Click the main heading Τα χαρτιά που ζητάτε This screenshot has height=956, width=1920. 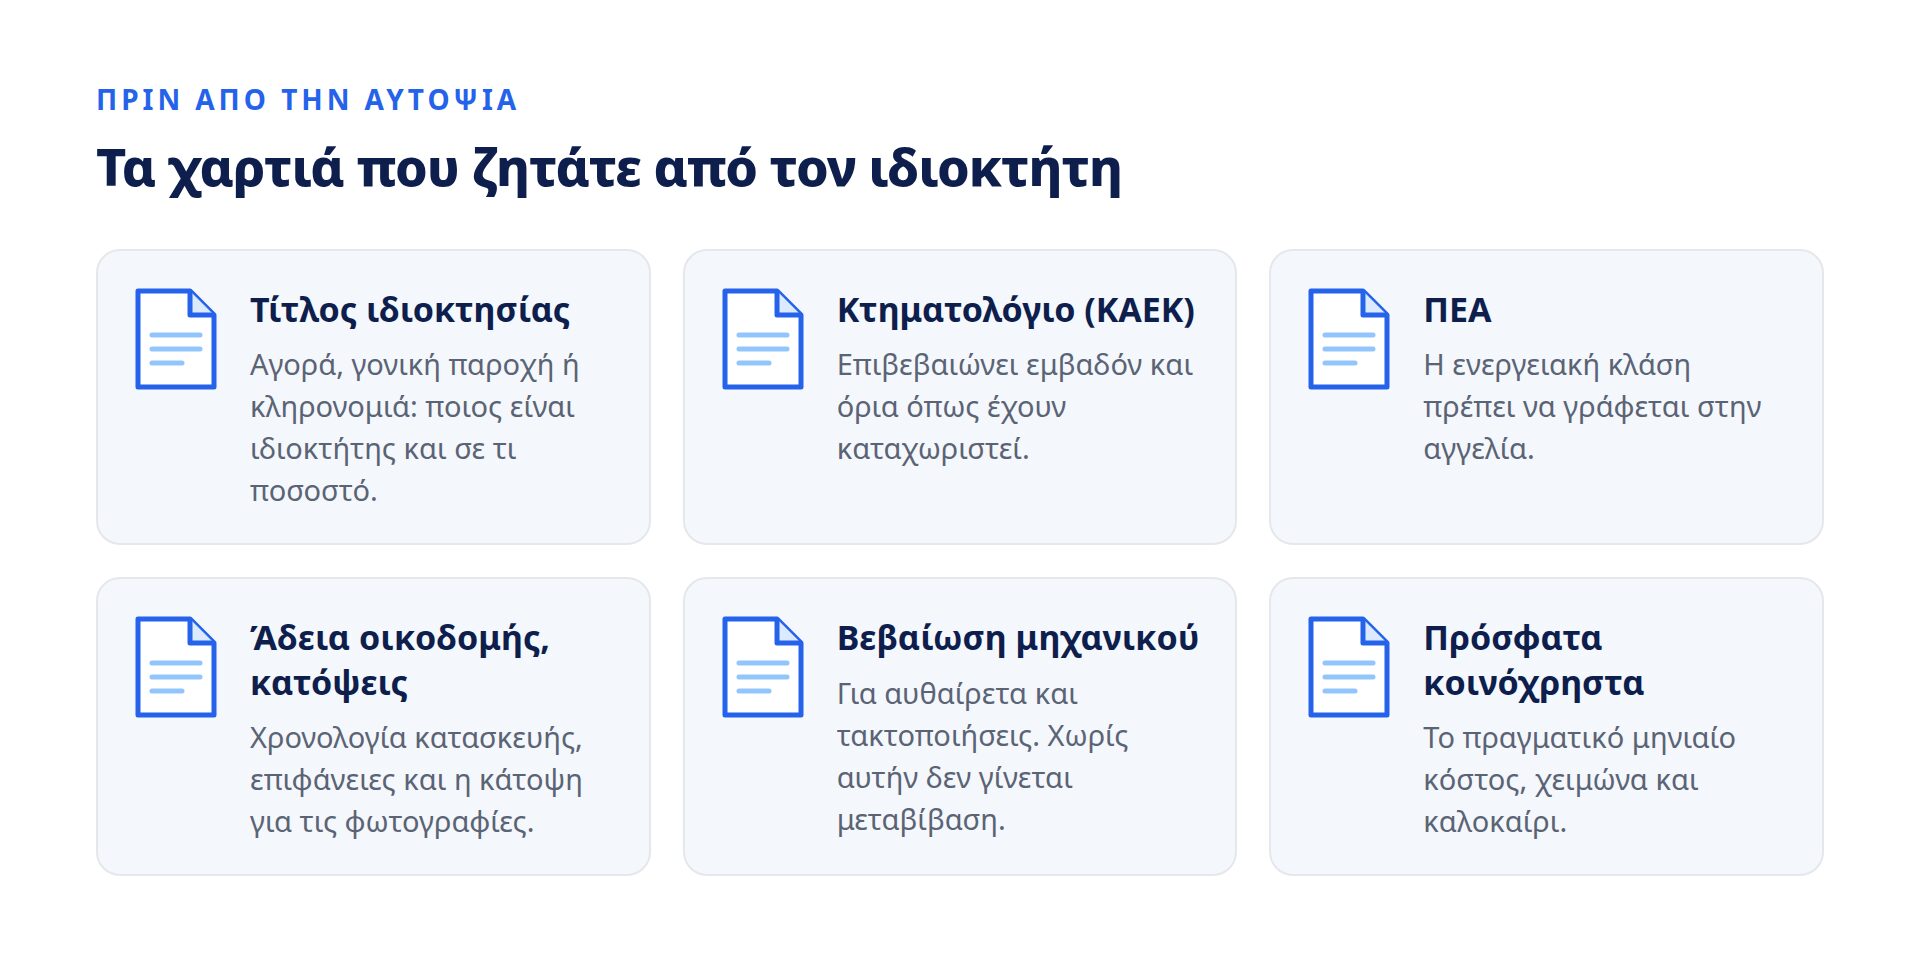609,168
